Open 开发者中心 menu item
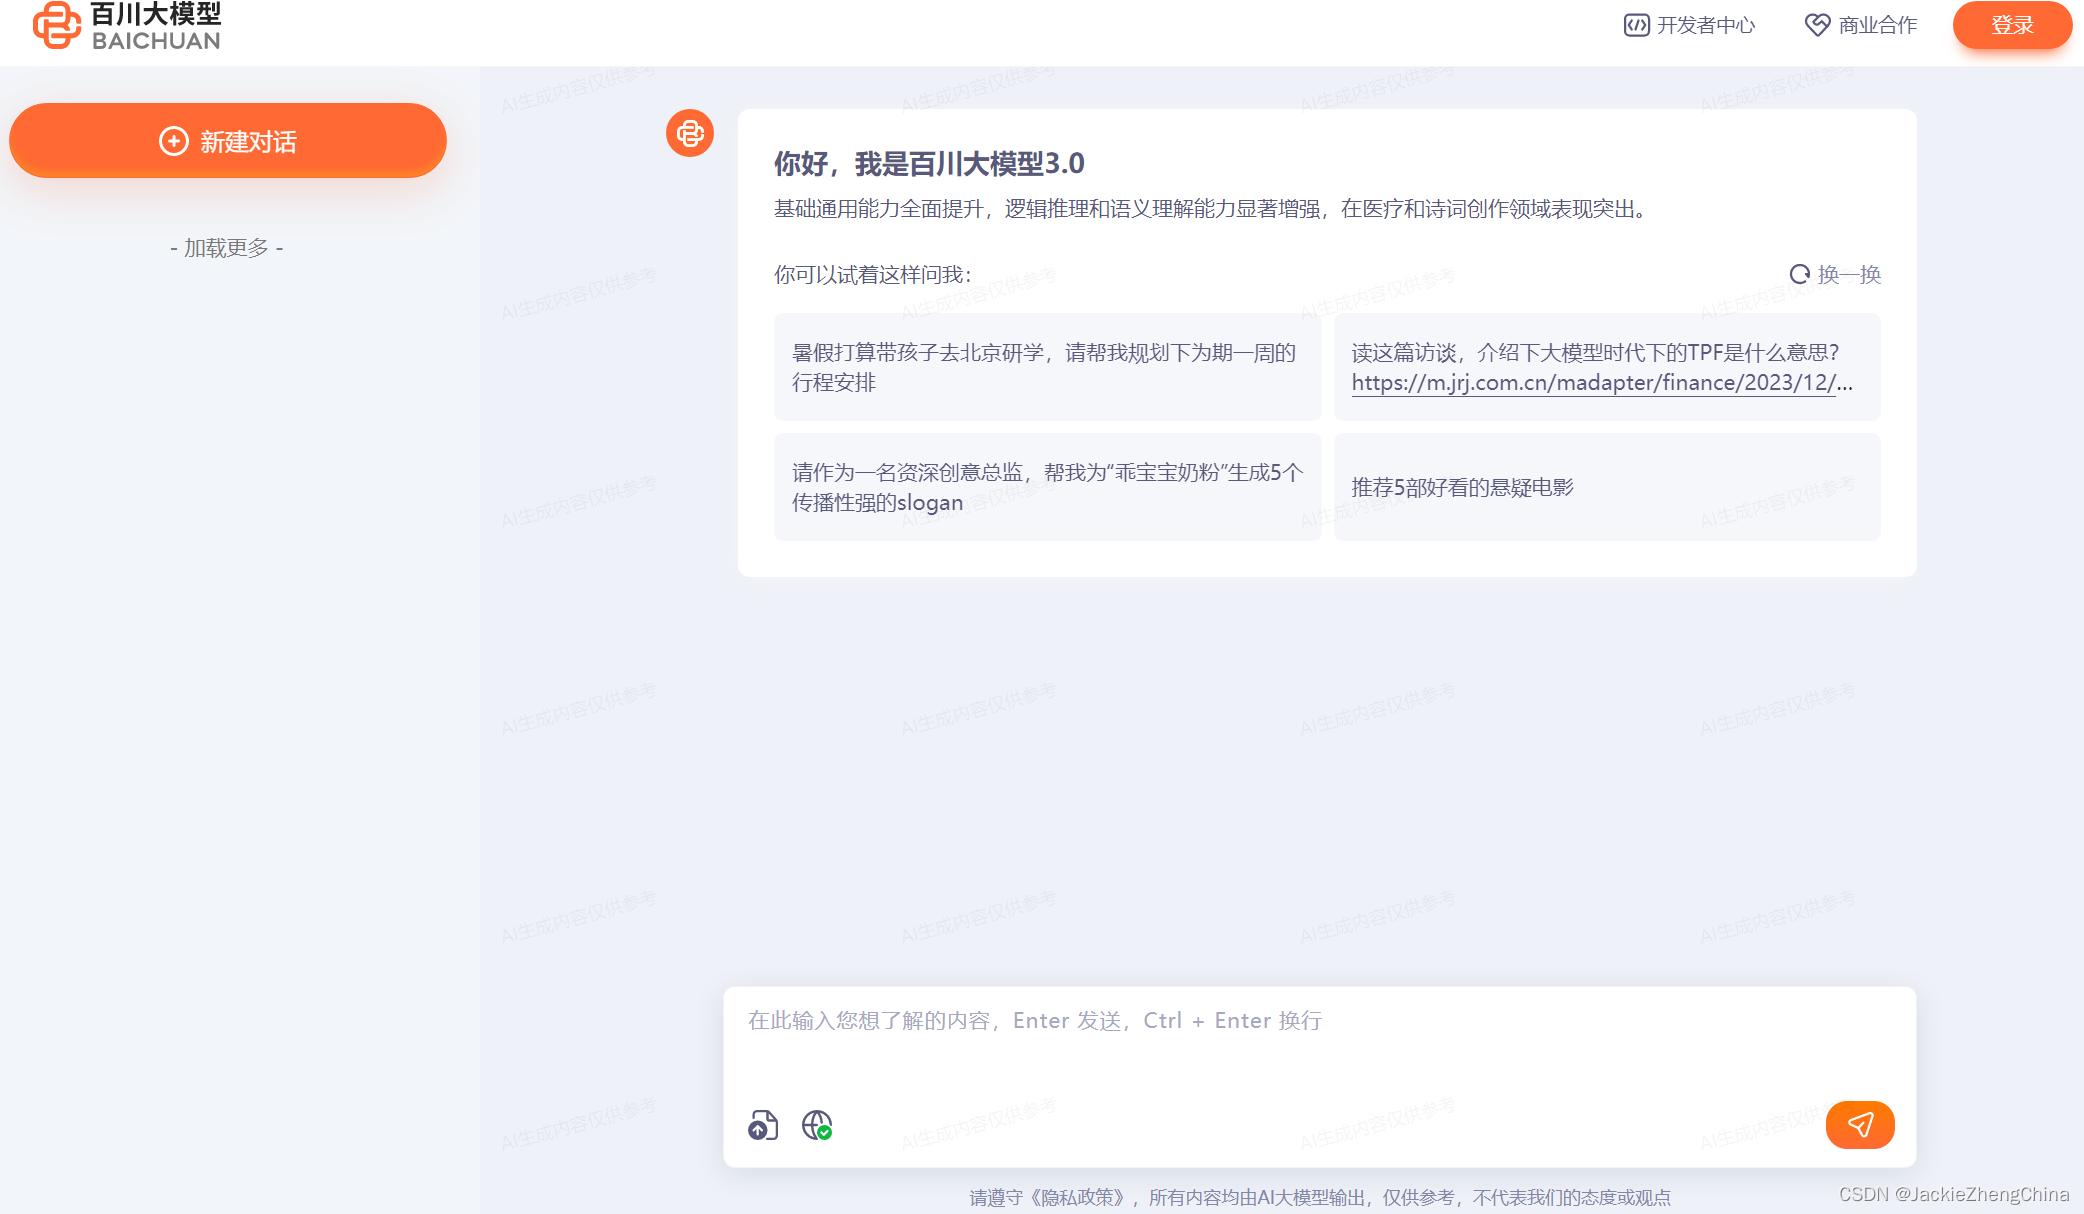Image resolution: width=2084 pixels, height=1214 pixels. click(1705, 25)
